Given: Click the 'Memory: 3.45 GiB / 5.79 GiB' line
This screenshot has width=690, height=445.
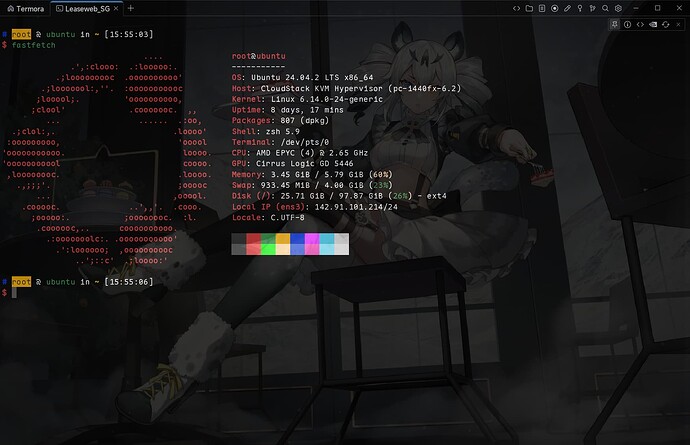Looking at the screenshot, I should pyautogui.click(x=312, y=175).
